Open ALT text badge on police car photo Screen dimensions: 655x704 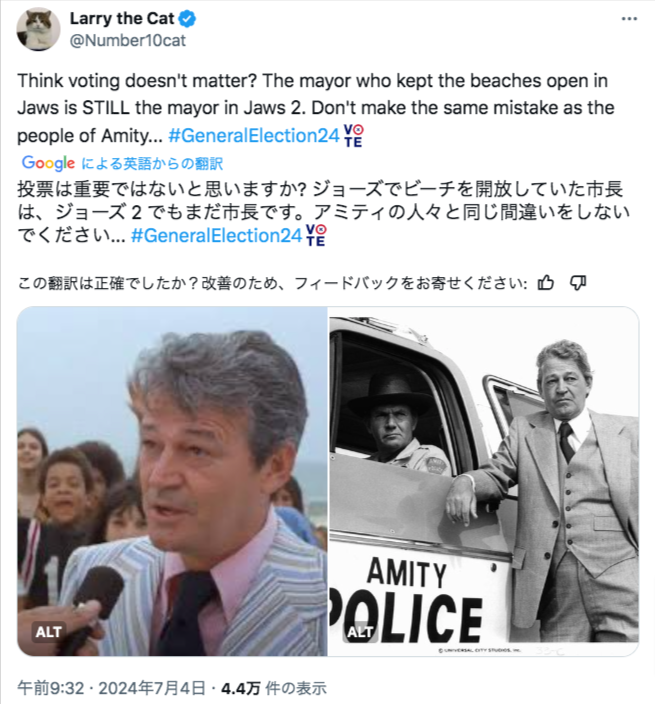pos(360,632)
